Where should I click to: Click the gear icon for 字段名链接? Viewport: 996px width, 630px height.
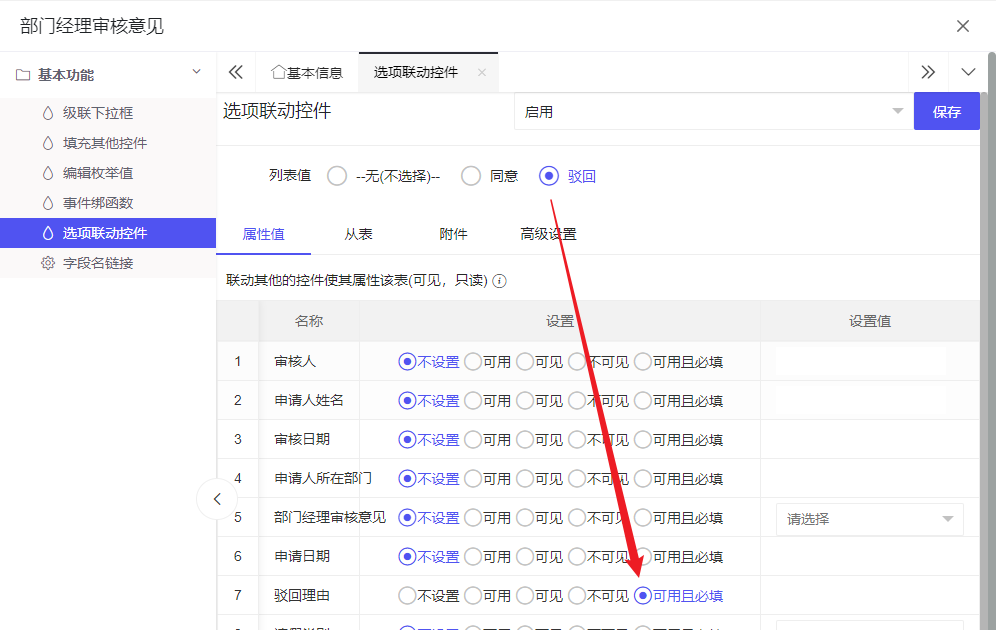click(x=47, y=263)
